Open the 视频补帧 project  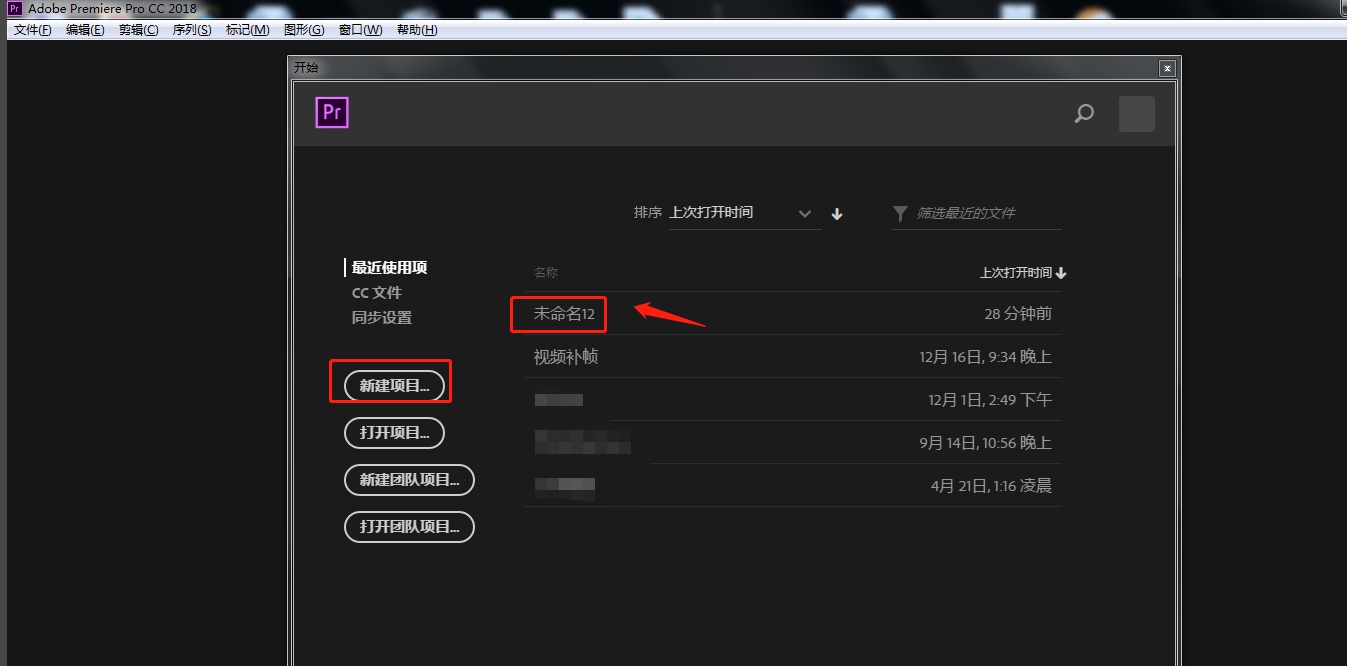[565, 356]
